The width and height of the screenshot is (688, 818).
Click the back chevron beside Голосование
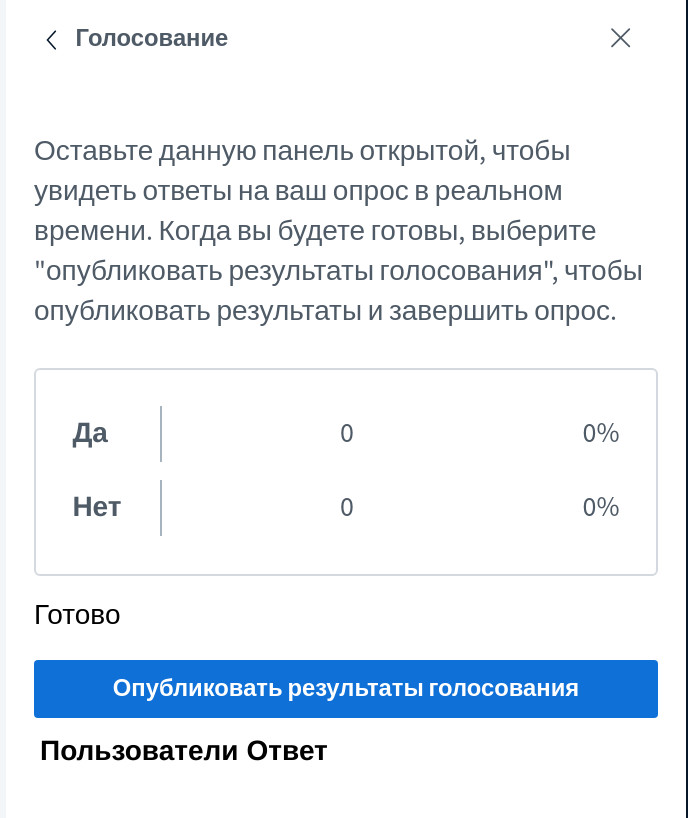click(x=51, y=40)
